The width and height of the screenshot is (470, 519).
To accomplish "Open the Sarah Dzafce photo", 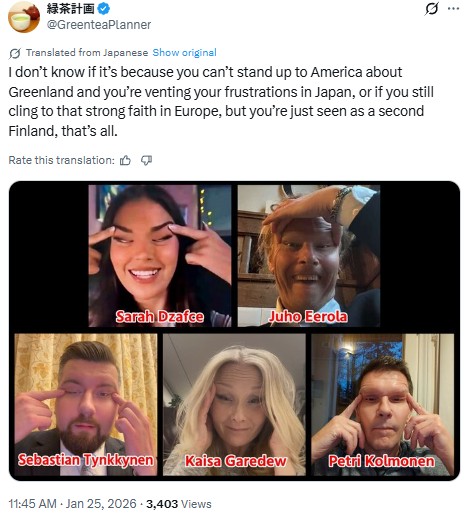I will click(x=160, y=256).
